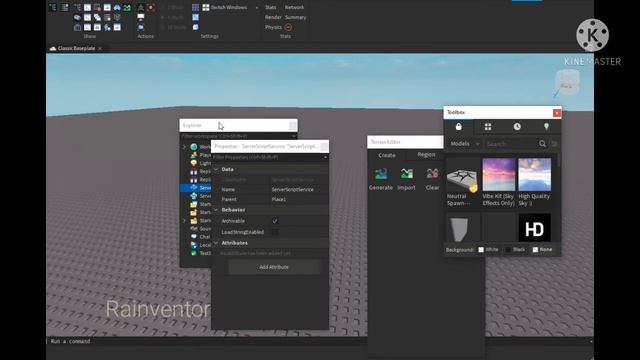
Task: Select highlighted ServerScriptService row in Explorer
Action: pyautogui.click(x=196, y=188)
